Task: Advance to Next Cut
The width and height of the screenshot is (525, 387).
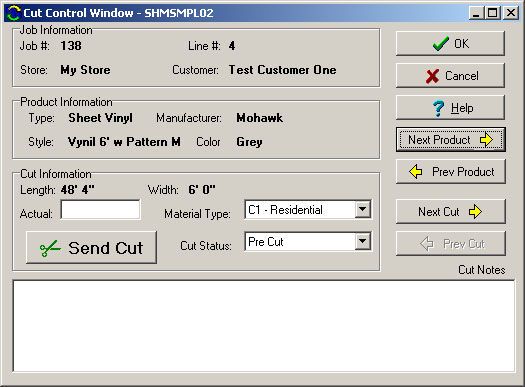Action: 450,212
